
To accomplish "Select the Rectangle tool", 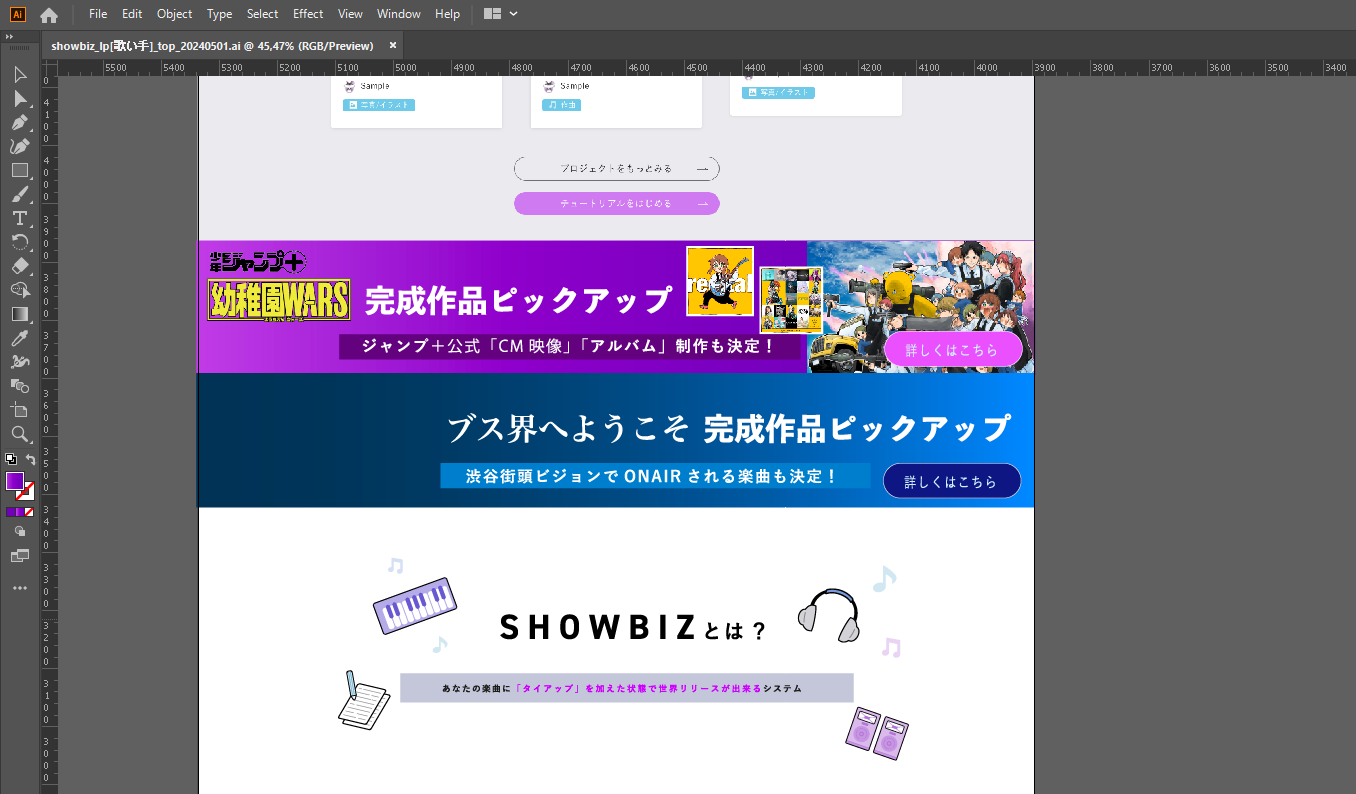I will [20, 171].
